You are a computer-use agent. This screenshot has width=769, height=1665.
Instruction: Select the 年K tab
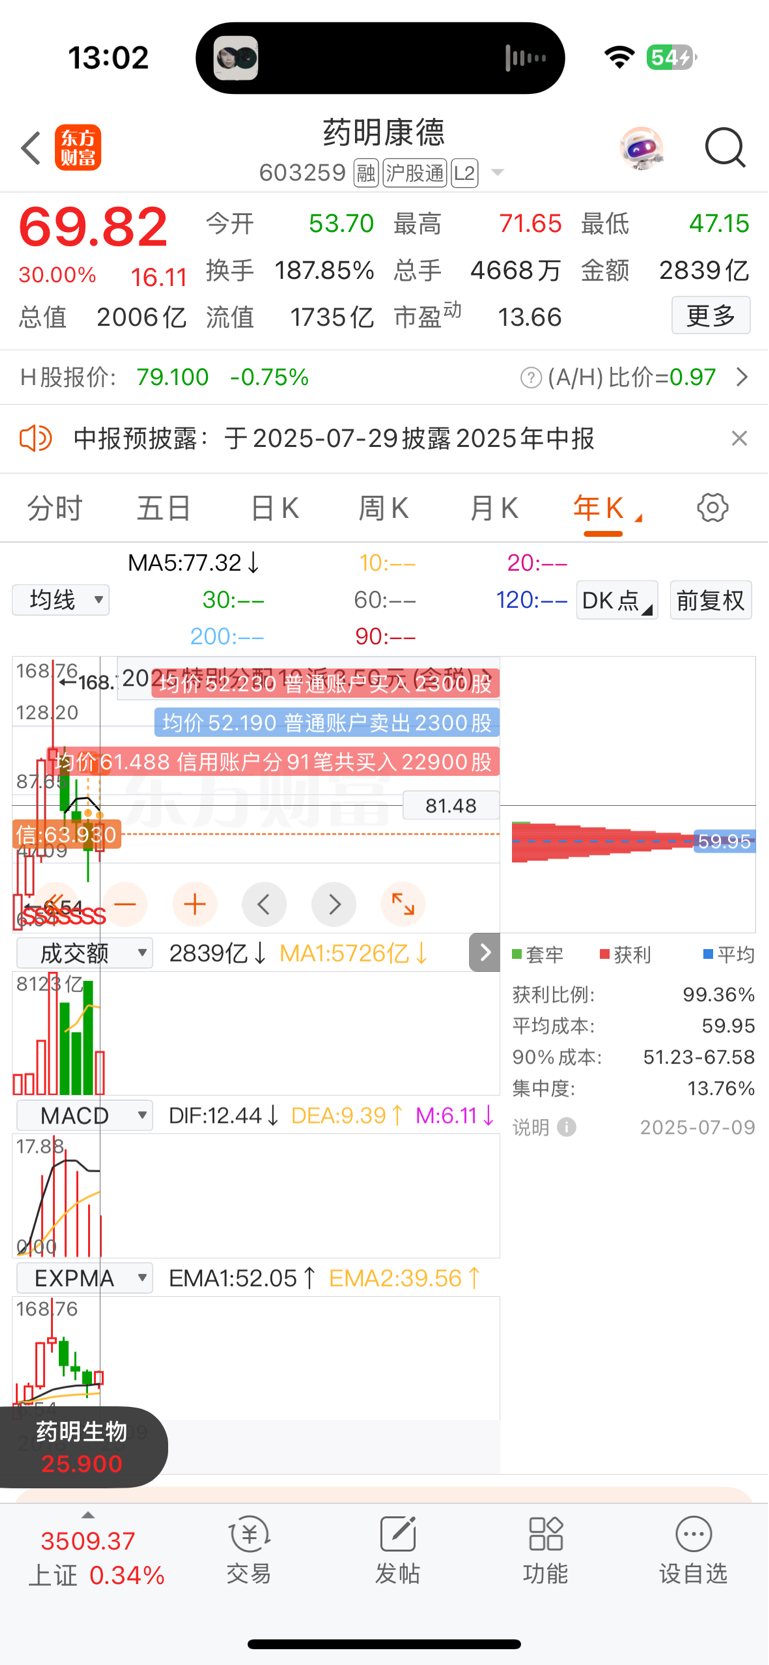pyautogui.click(x=600, y=508)
